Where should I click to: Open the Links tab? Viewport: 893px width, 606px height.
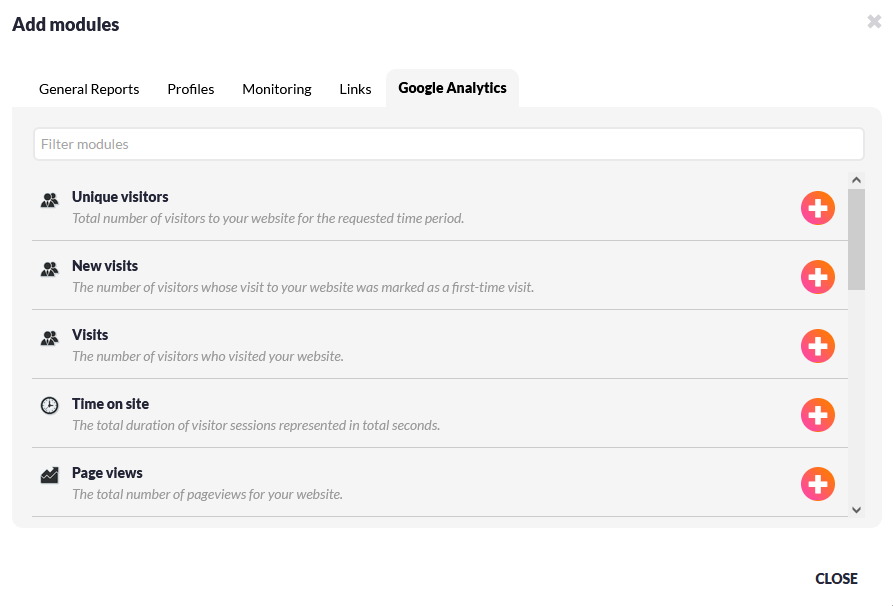(355, 89)
